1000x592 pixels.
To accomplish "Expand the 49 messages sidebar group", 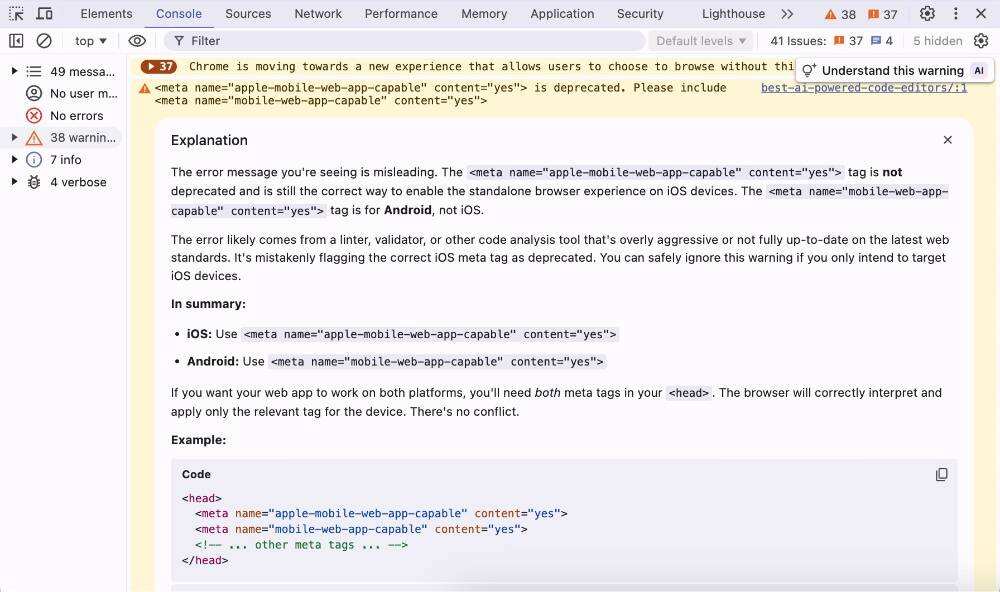I will (14, 72).
